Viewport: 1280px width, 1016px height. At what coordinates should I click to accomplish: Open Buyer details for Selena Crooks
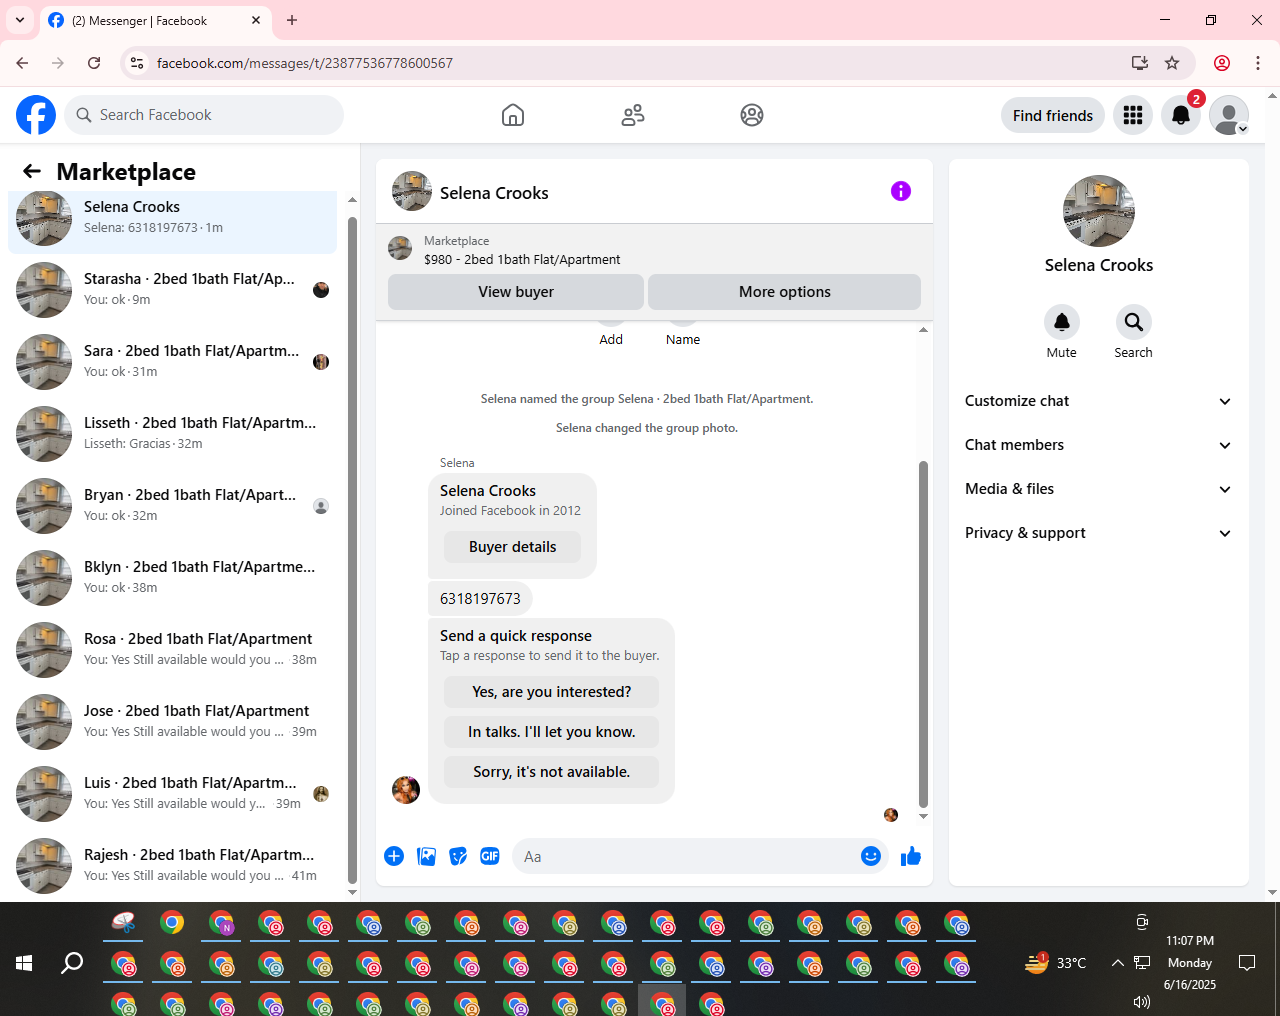point(512,547)
